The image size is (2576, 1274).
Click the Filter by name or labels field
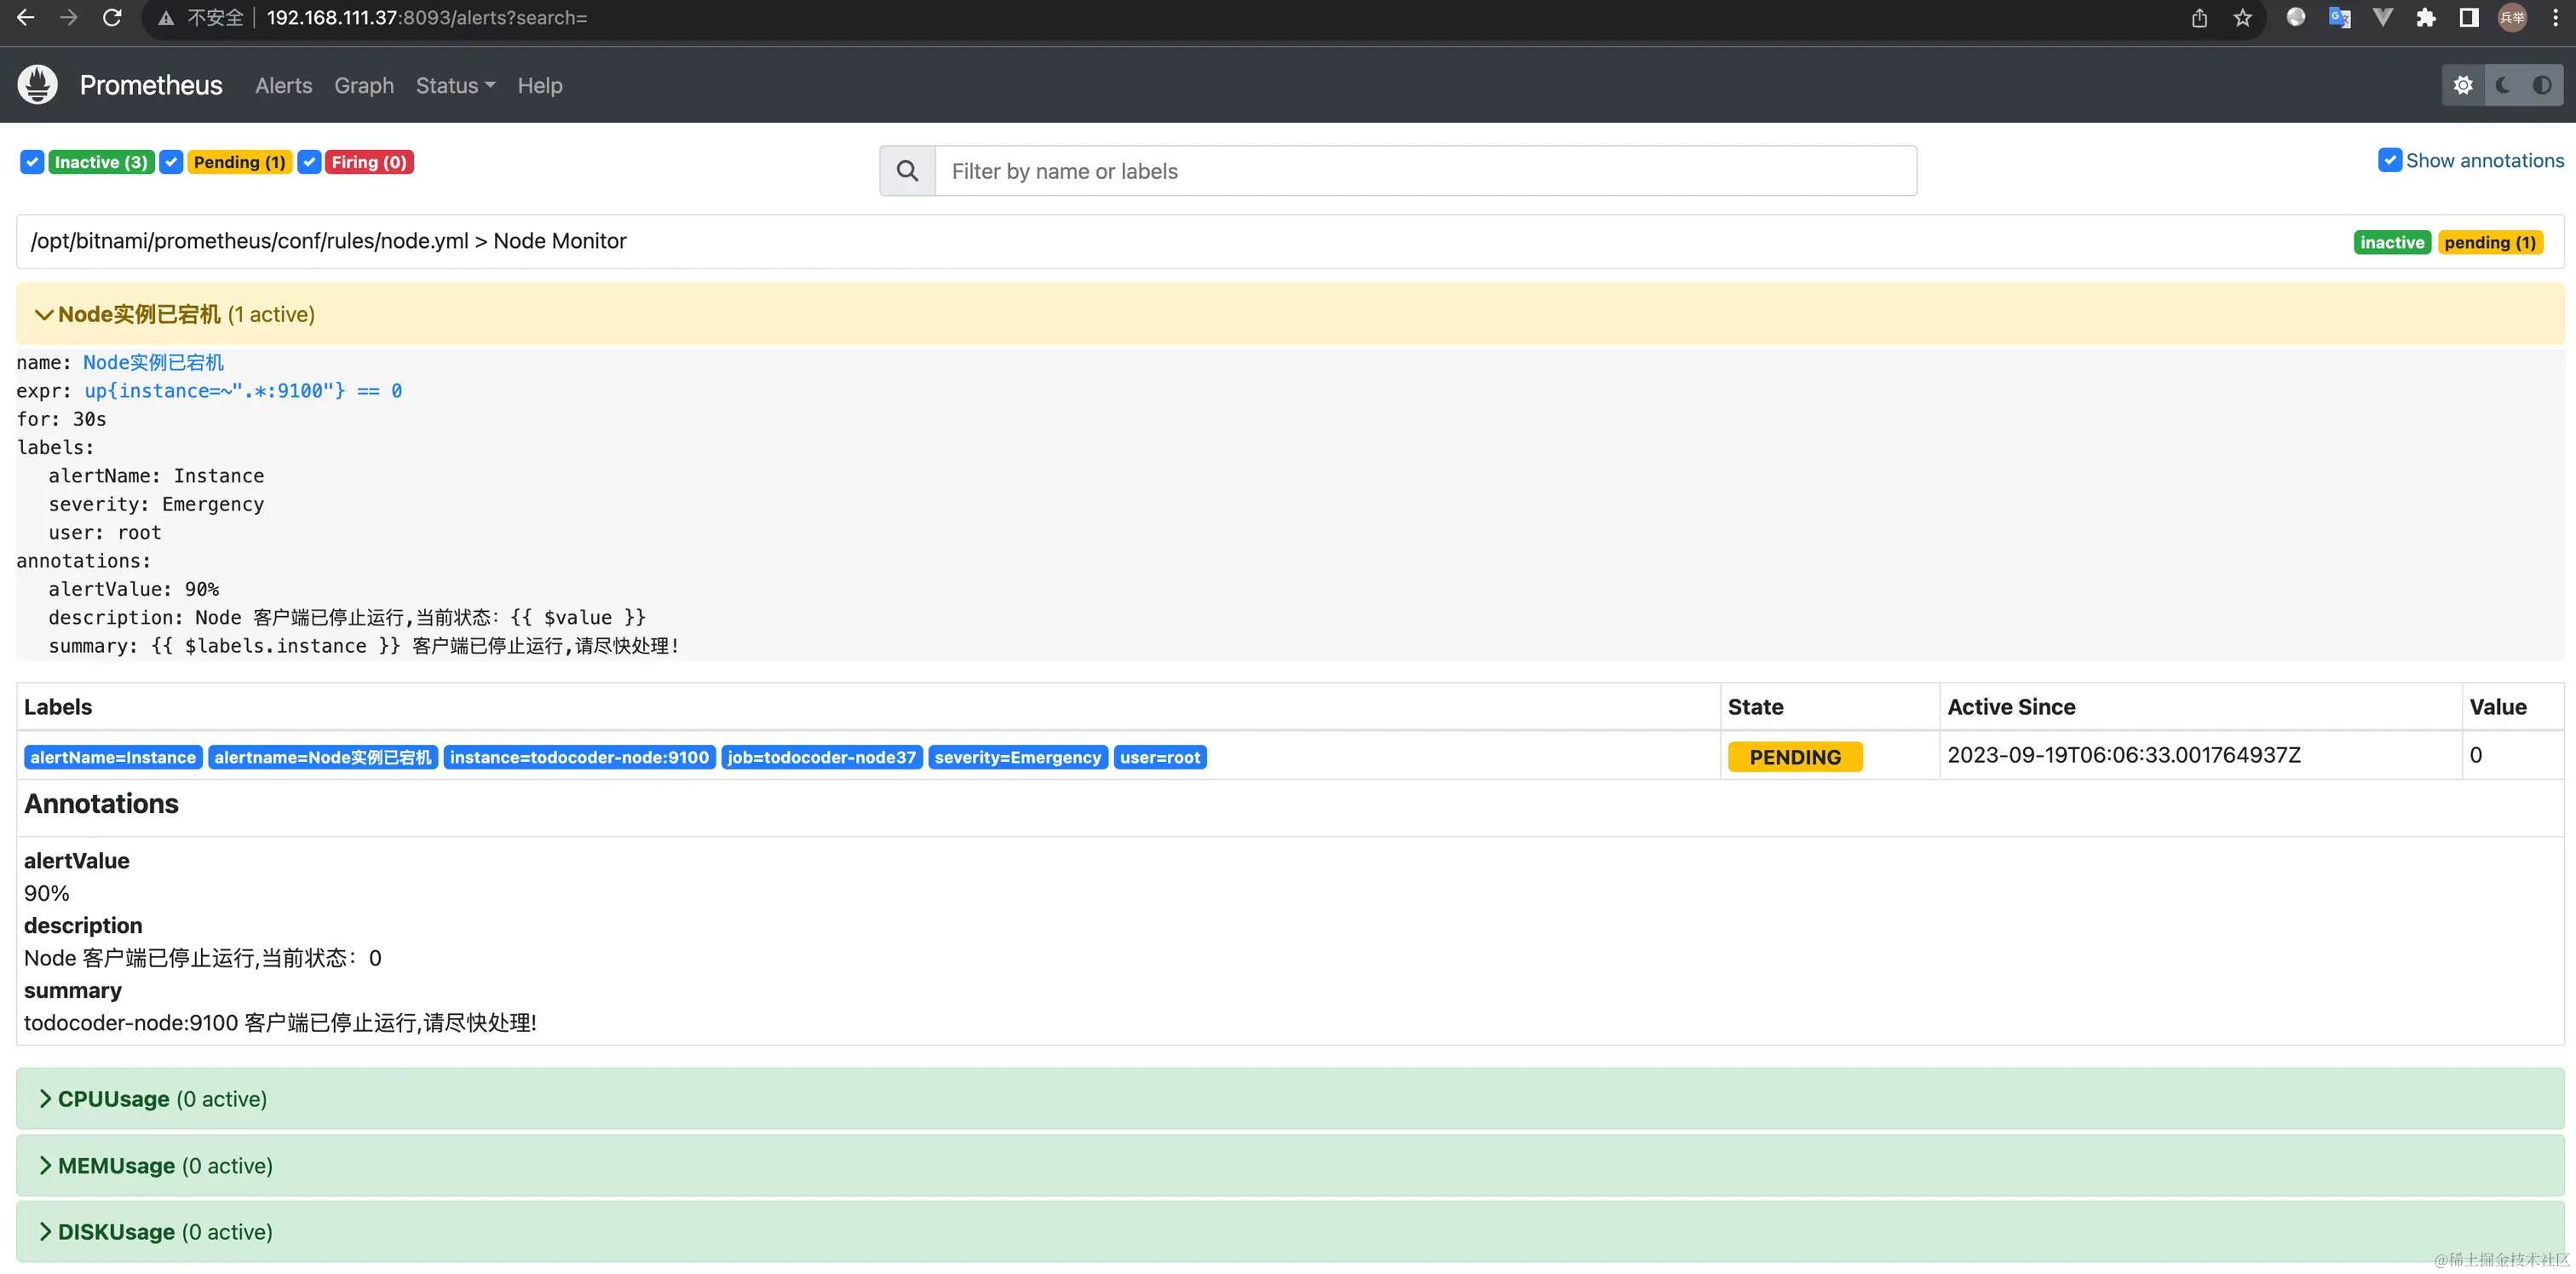pyautogui.click(x=1426, y=171)
